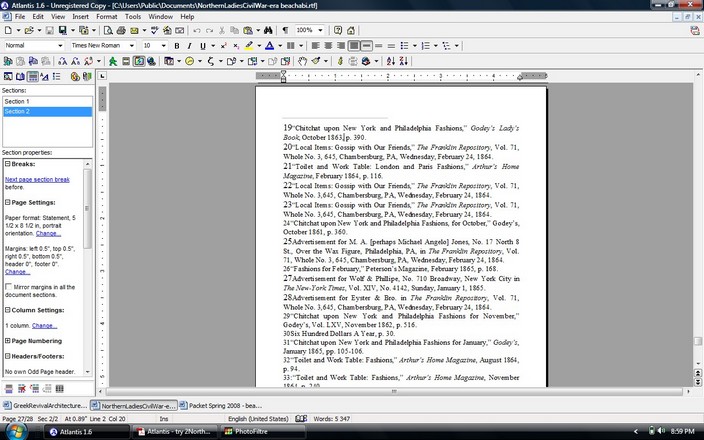Center align text
Viewport: 704px width, 440px height.
[328, 46]
